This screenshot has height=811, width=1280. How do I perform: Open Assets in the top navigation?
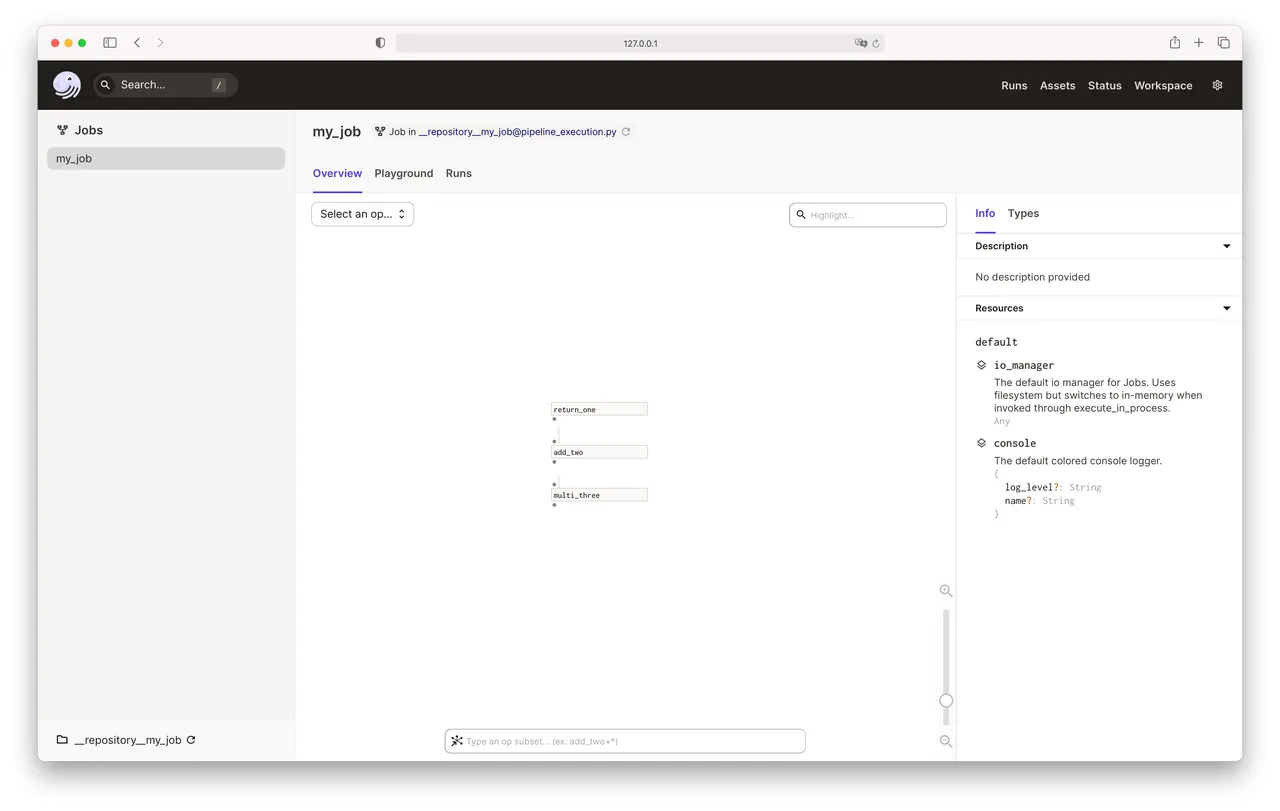(1057, 86)
